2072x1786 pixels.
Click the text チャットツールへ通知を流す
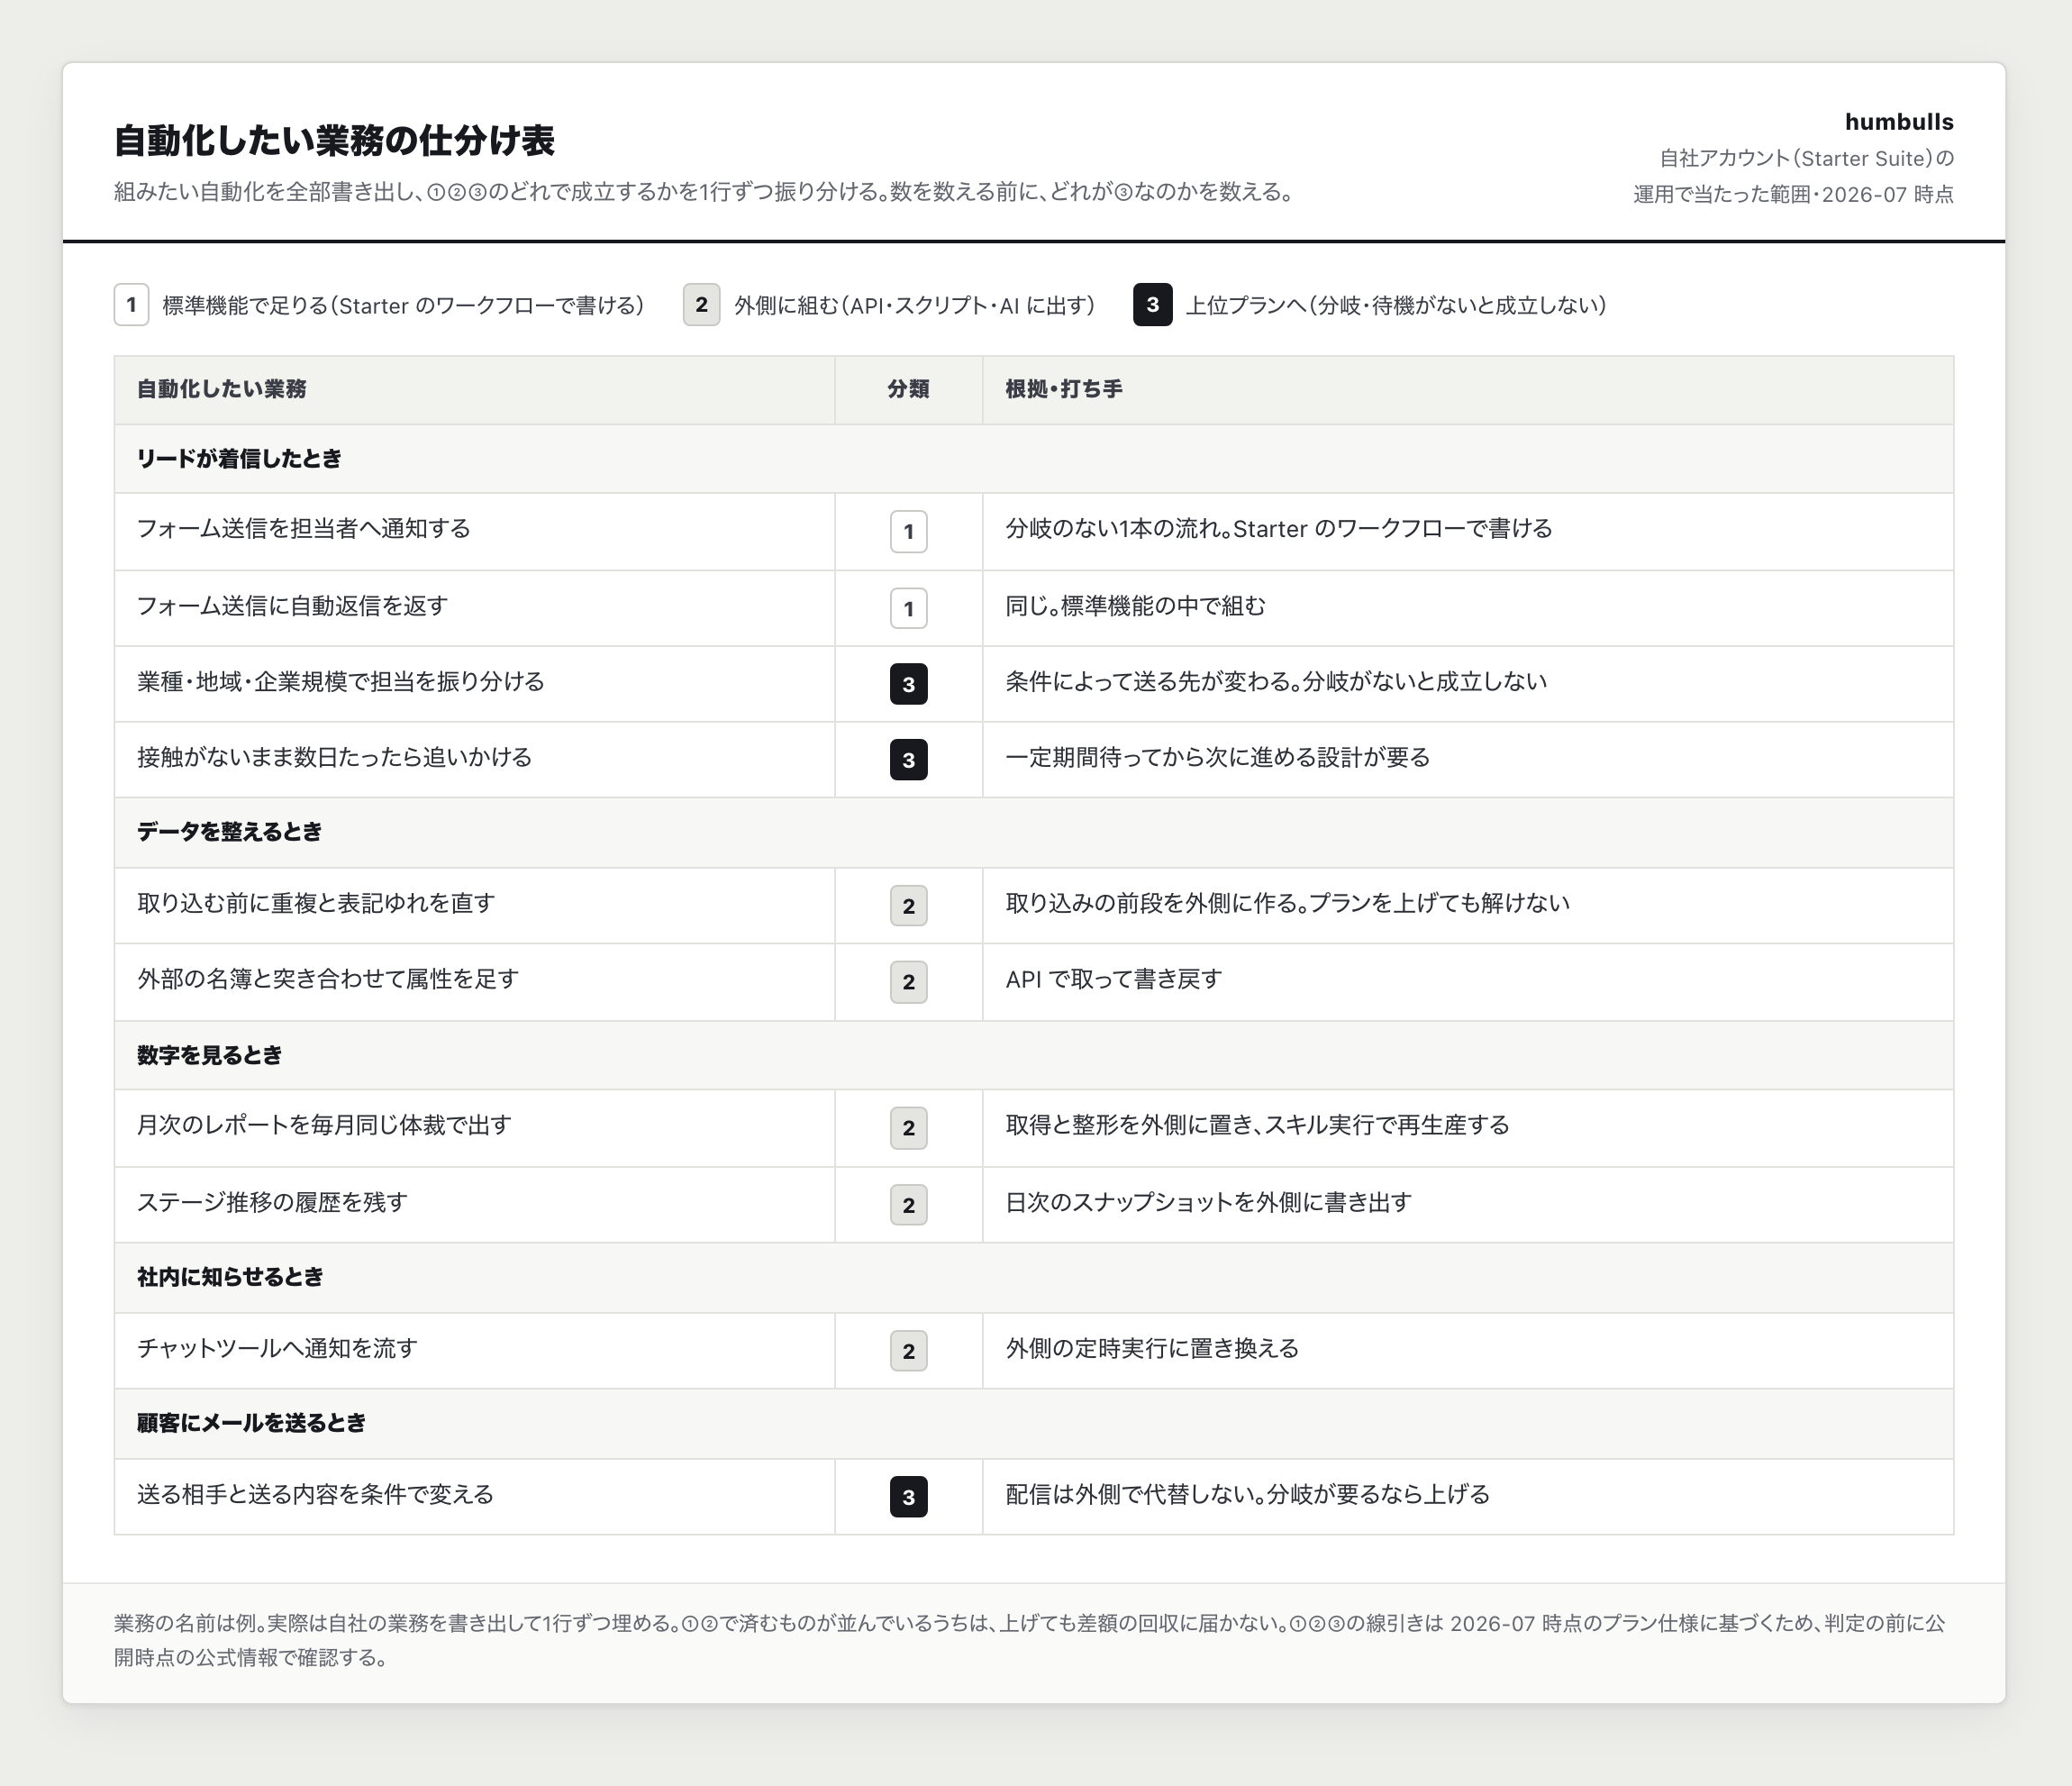coord(277,1348)
